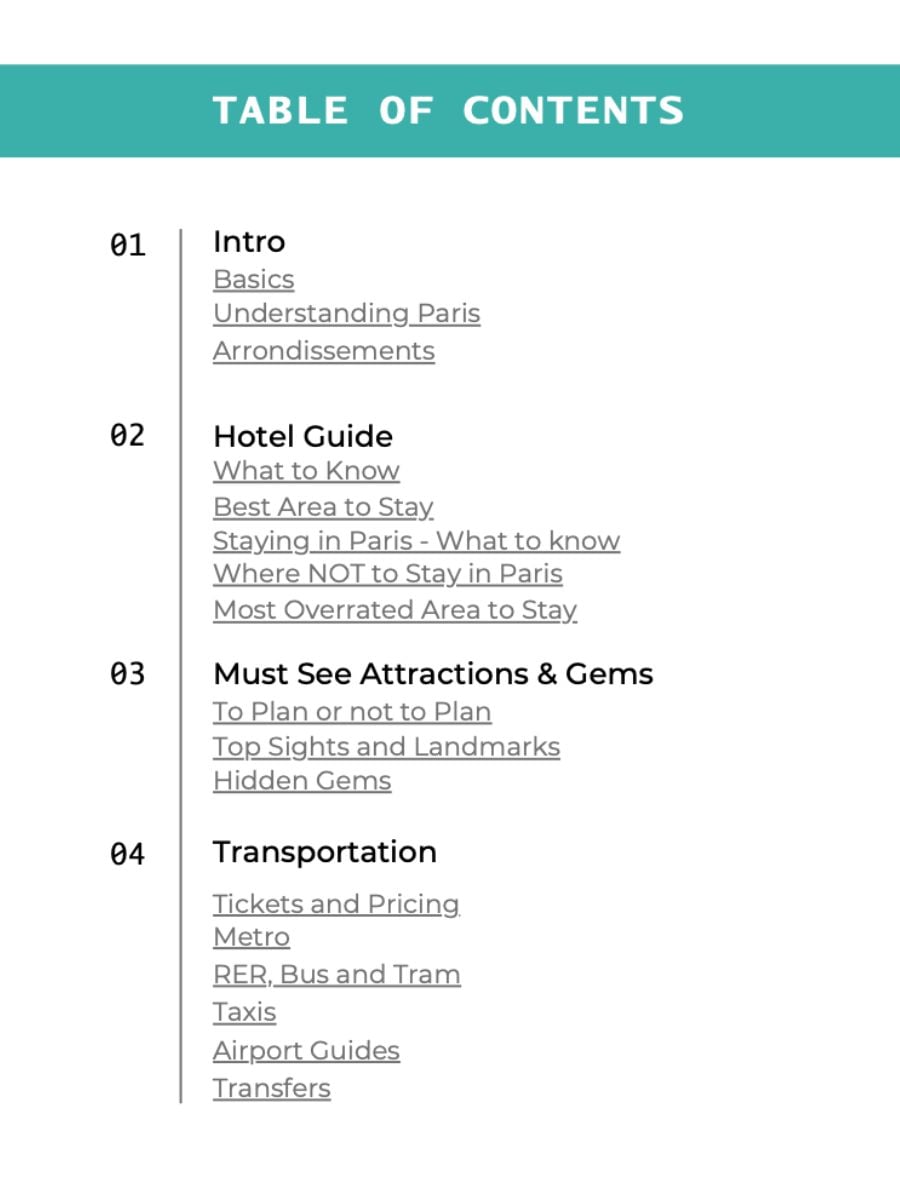Open the Taxis link

pos(244,1012)
